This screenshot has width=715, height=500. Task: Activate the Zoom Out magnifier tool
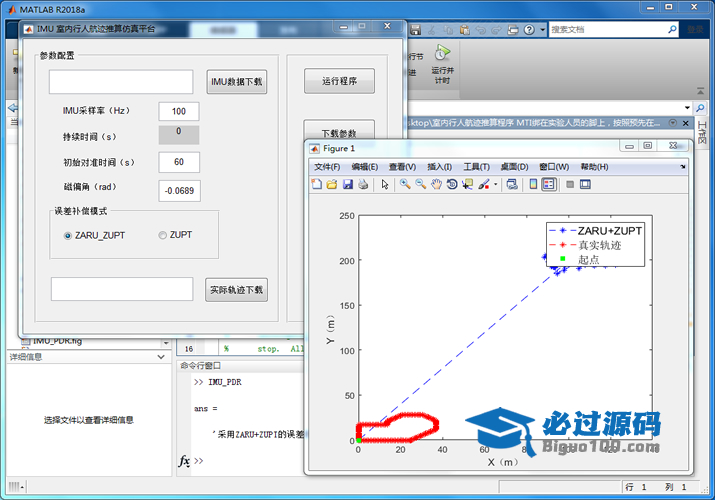tap(420, 184)
